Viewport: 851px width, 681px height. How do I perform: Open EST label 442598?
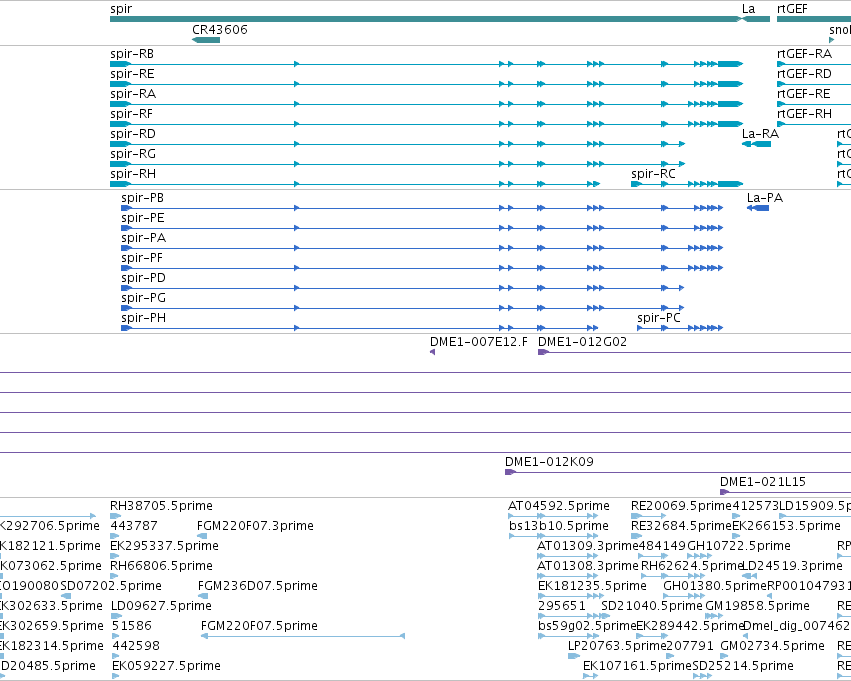(136, 646)
